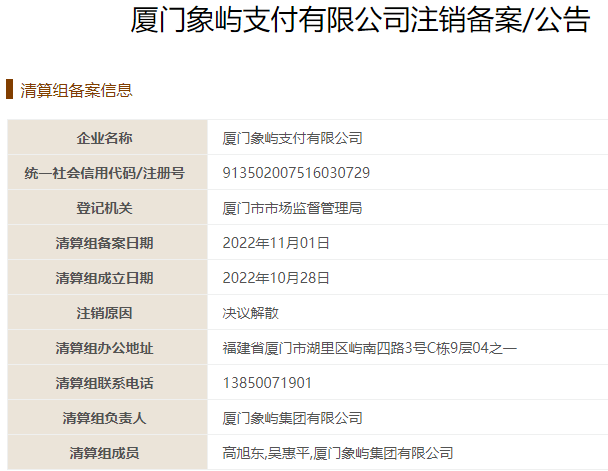
Task: Select the company name value 厦门象屿支付有限公司
Action: click(292, 138)
